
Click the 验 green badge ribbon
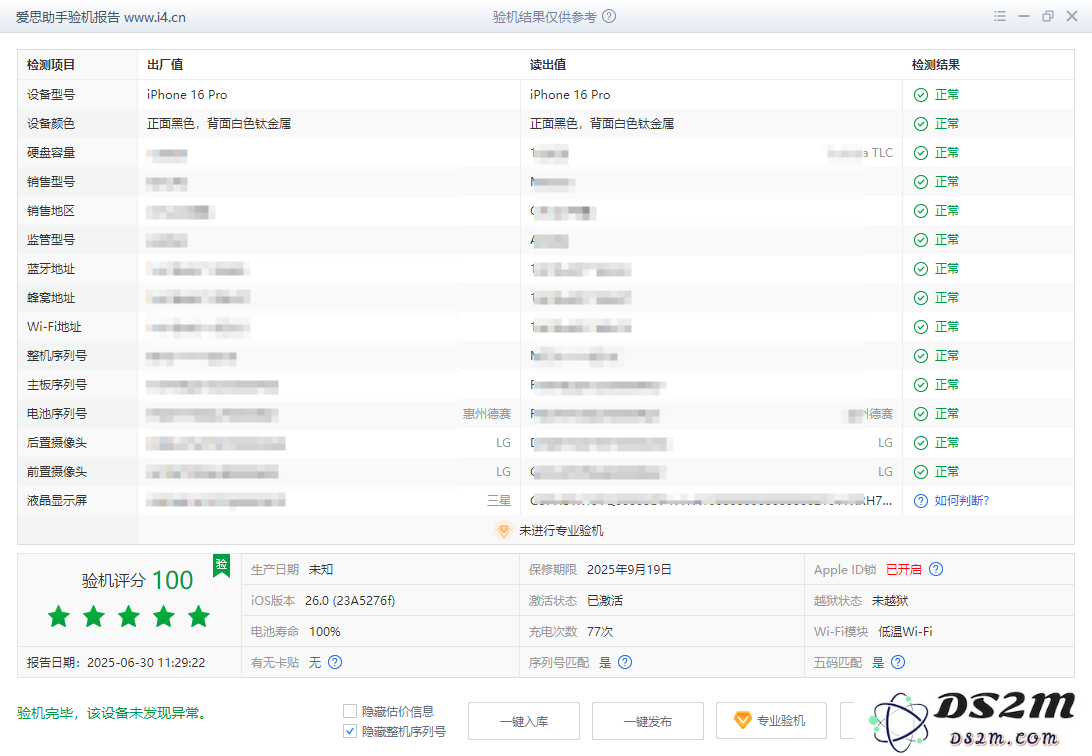(x=221, y=565)
